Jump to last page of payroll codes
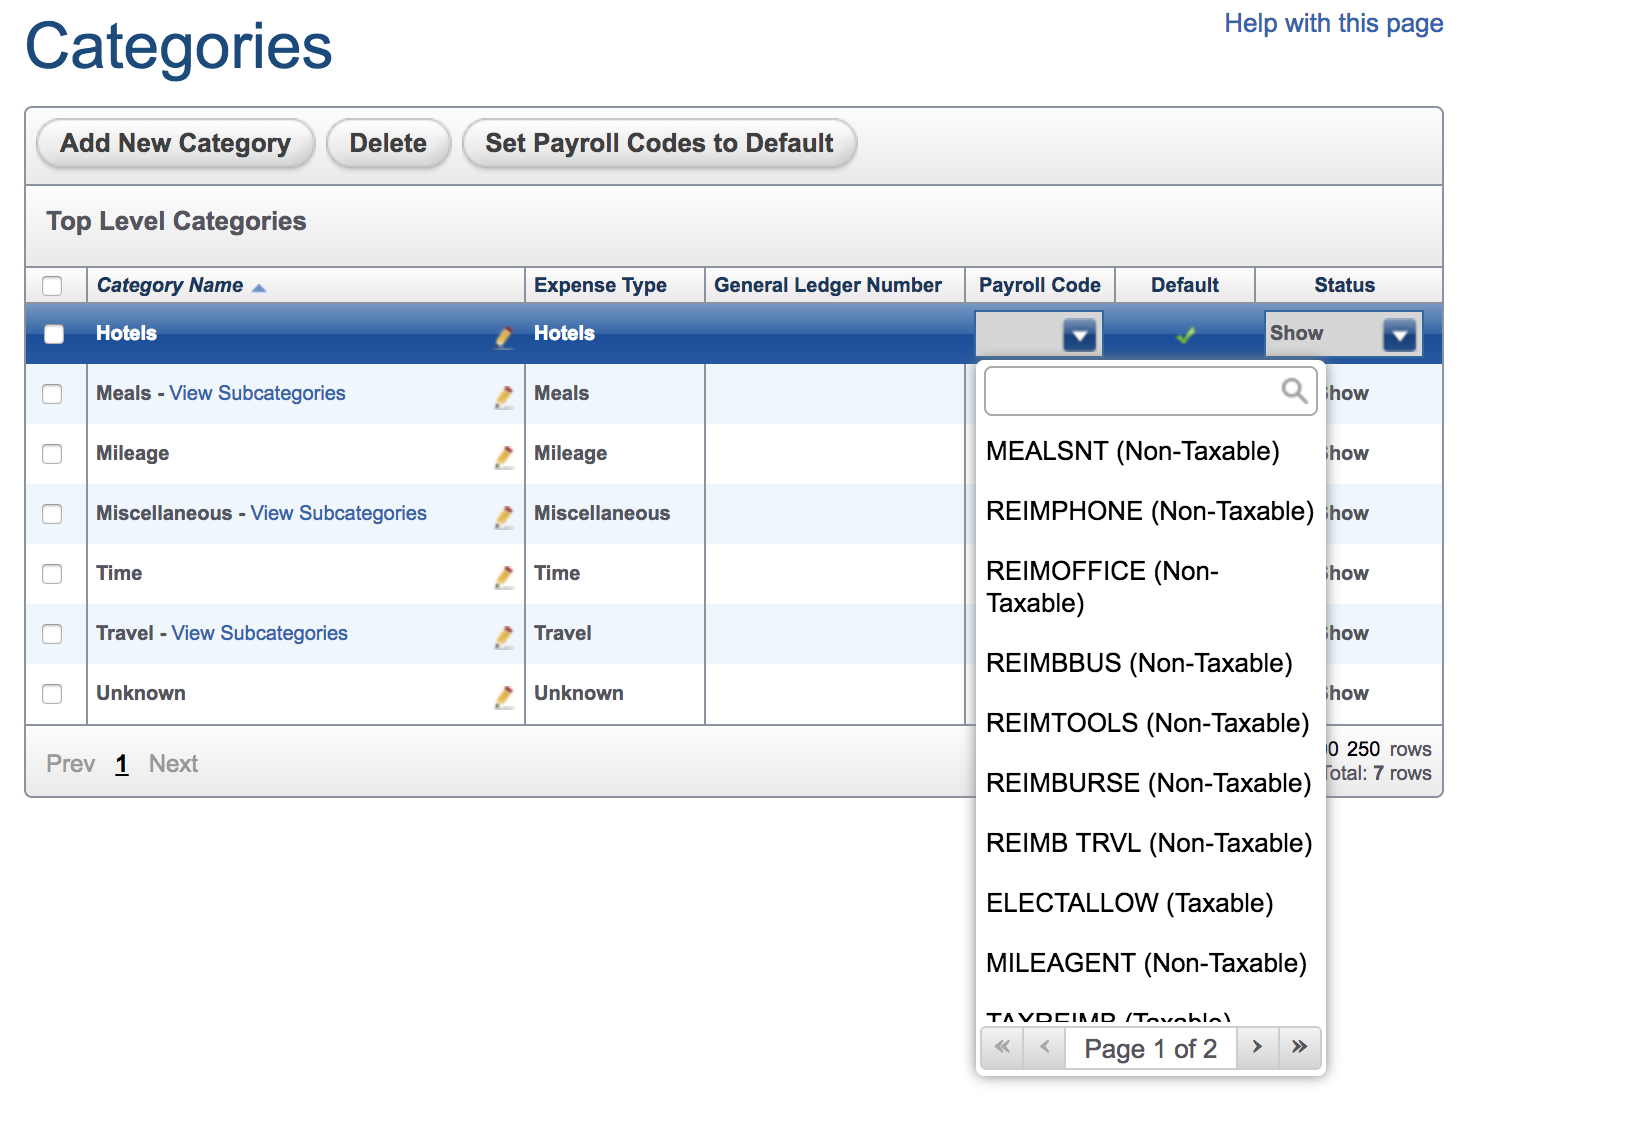1644x1134 pixels. (x=1300, y=1047)
